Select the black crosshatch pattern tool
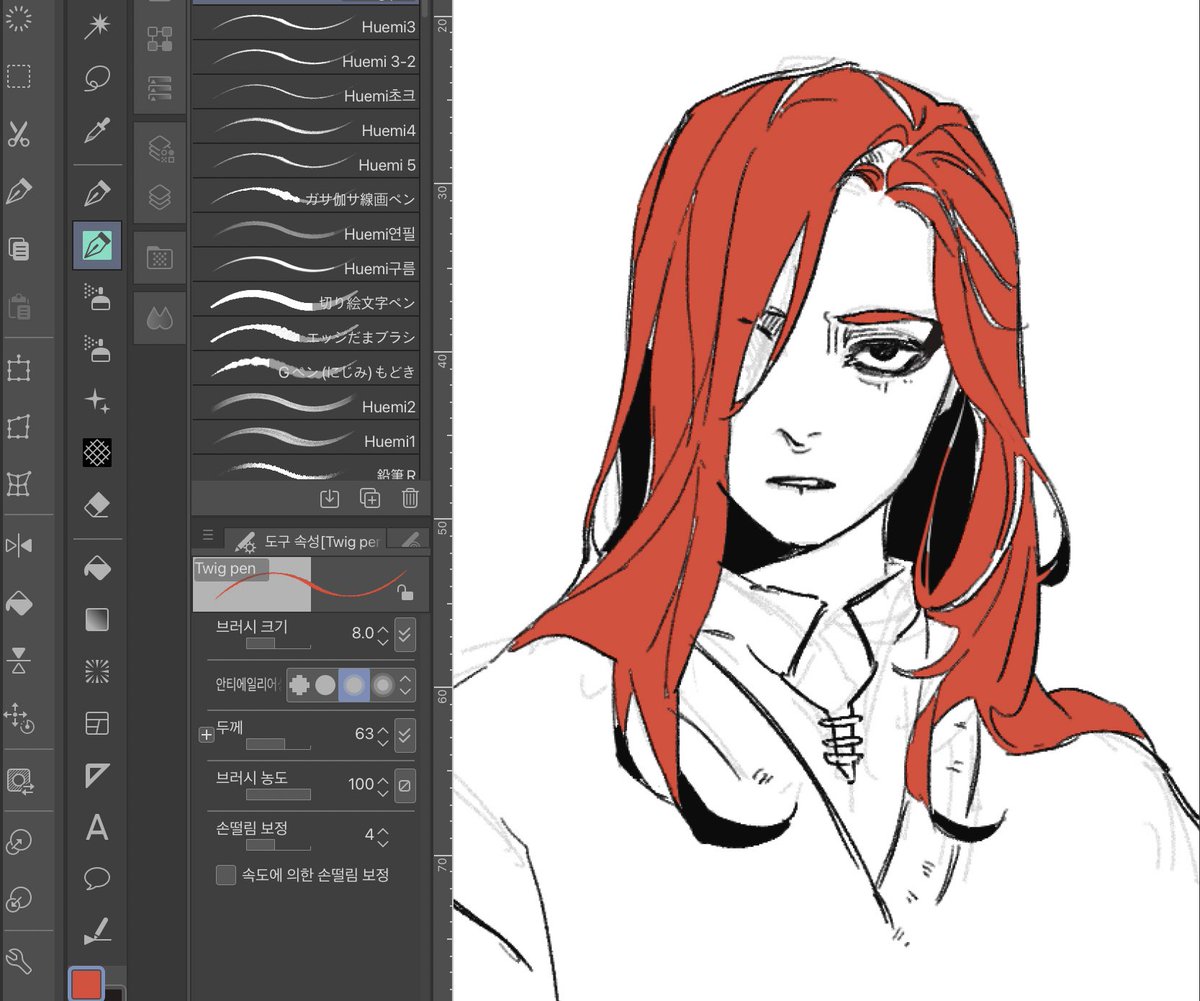This screenshot has height=1001, width=1200. [97, 453]
